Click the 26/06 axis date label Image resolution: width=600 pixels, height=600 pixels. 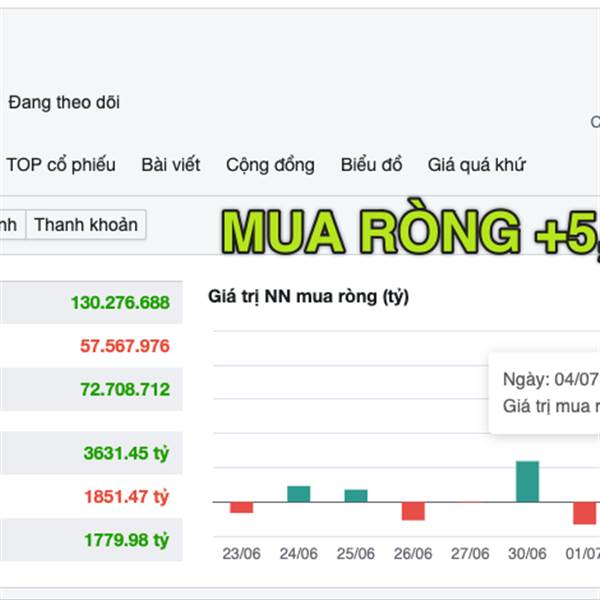(413, 554)
